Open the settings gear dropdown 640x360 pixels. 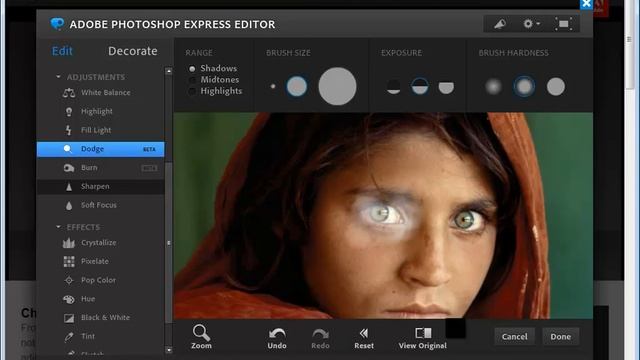point(531,24)
